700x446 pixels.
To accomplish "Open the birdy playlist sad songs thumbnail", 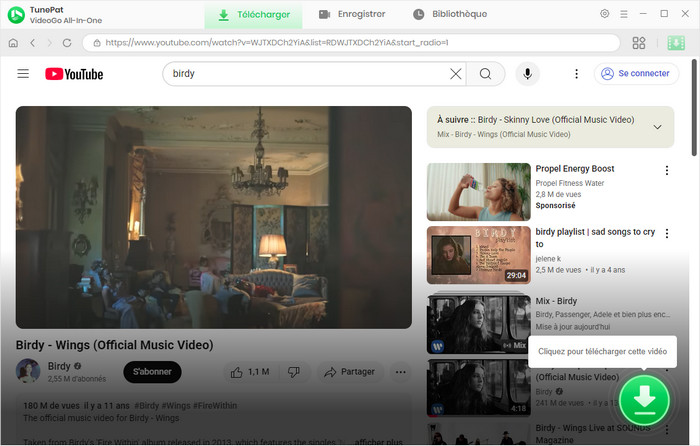I will (x=478, y=255).
